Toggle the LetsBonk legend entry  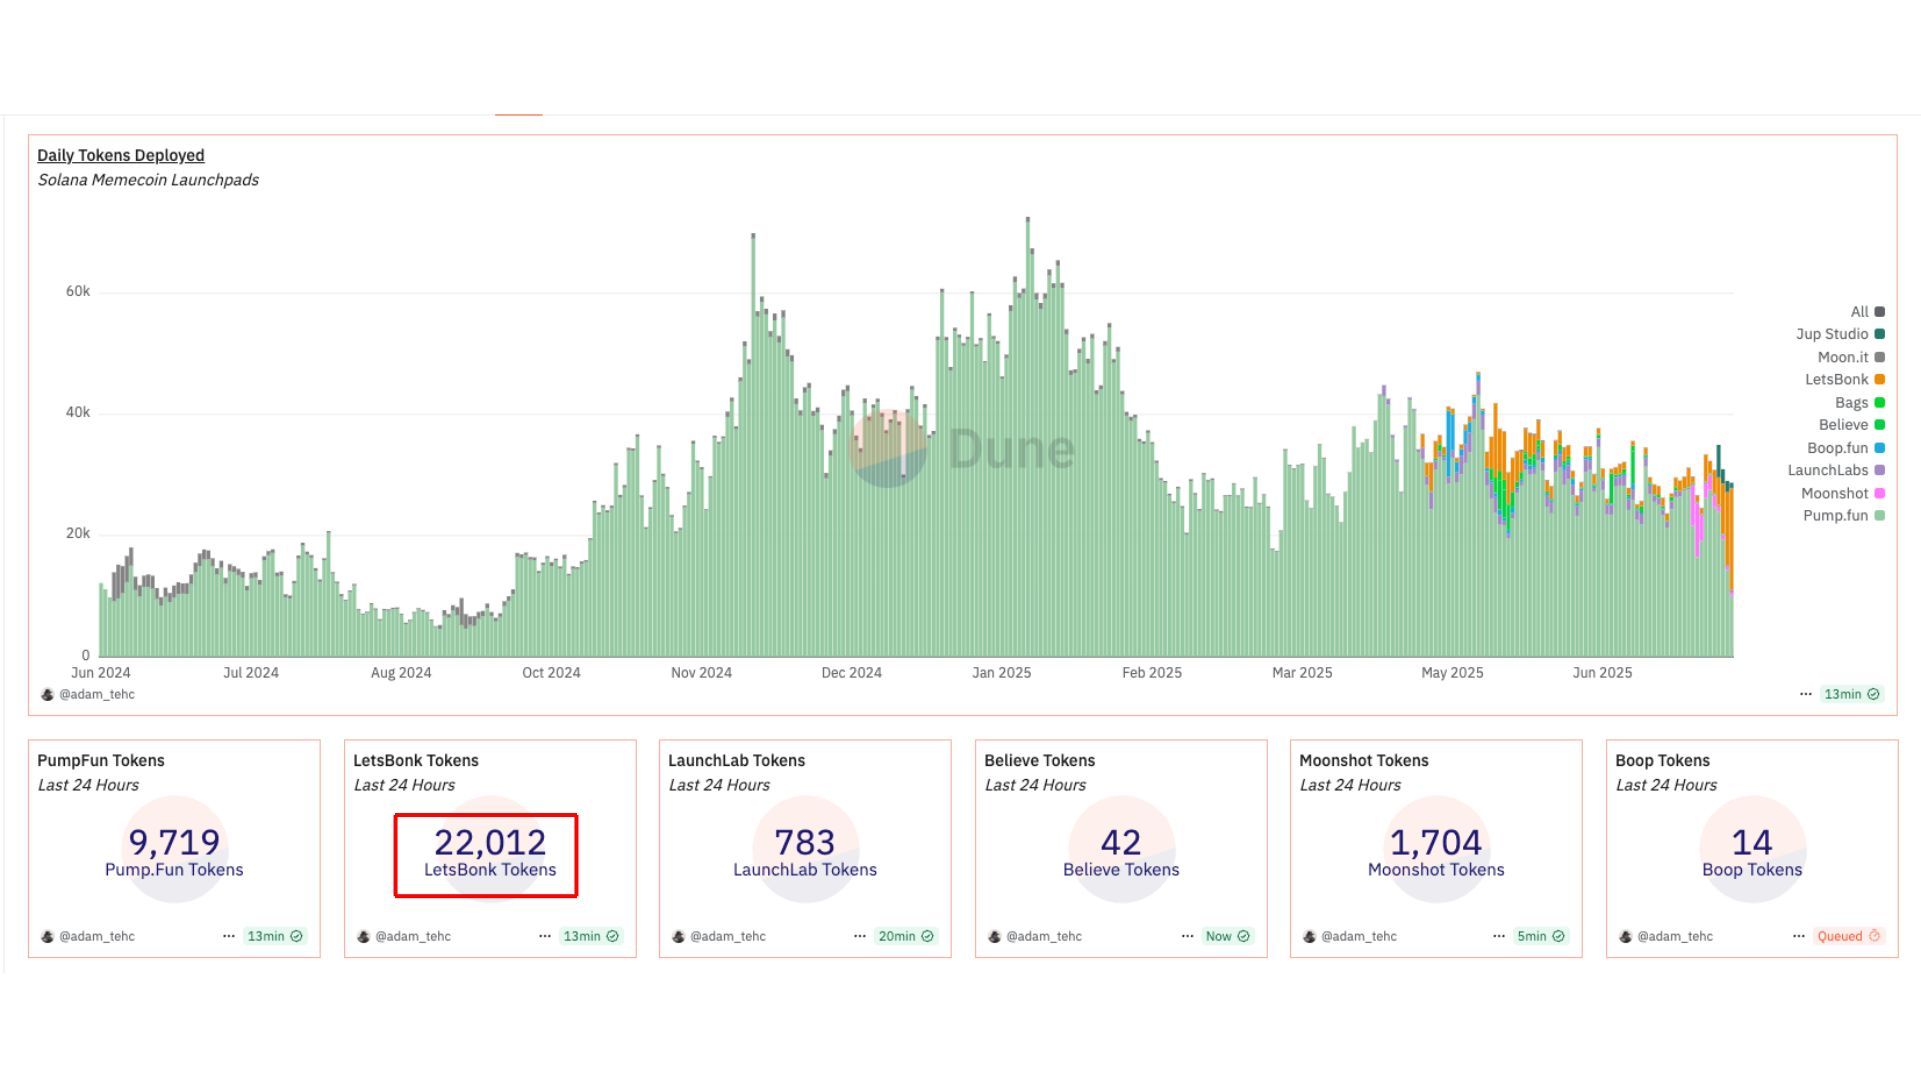click(1845, 380)
